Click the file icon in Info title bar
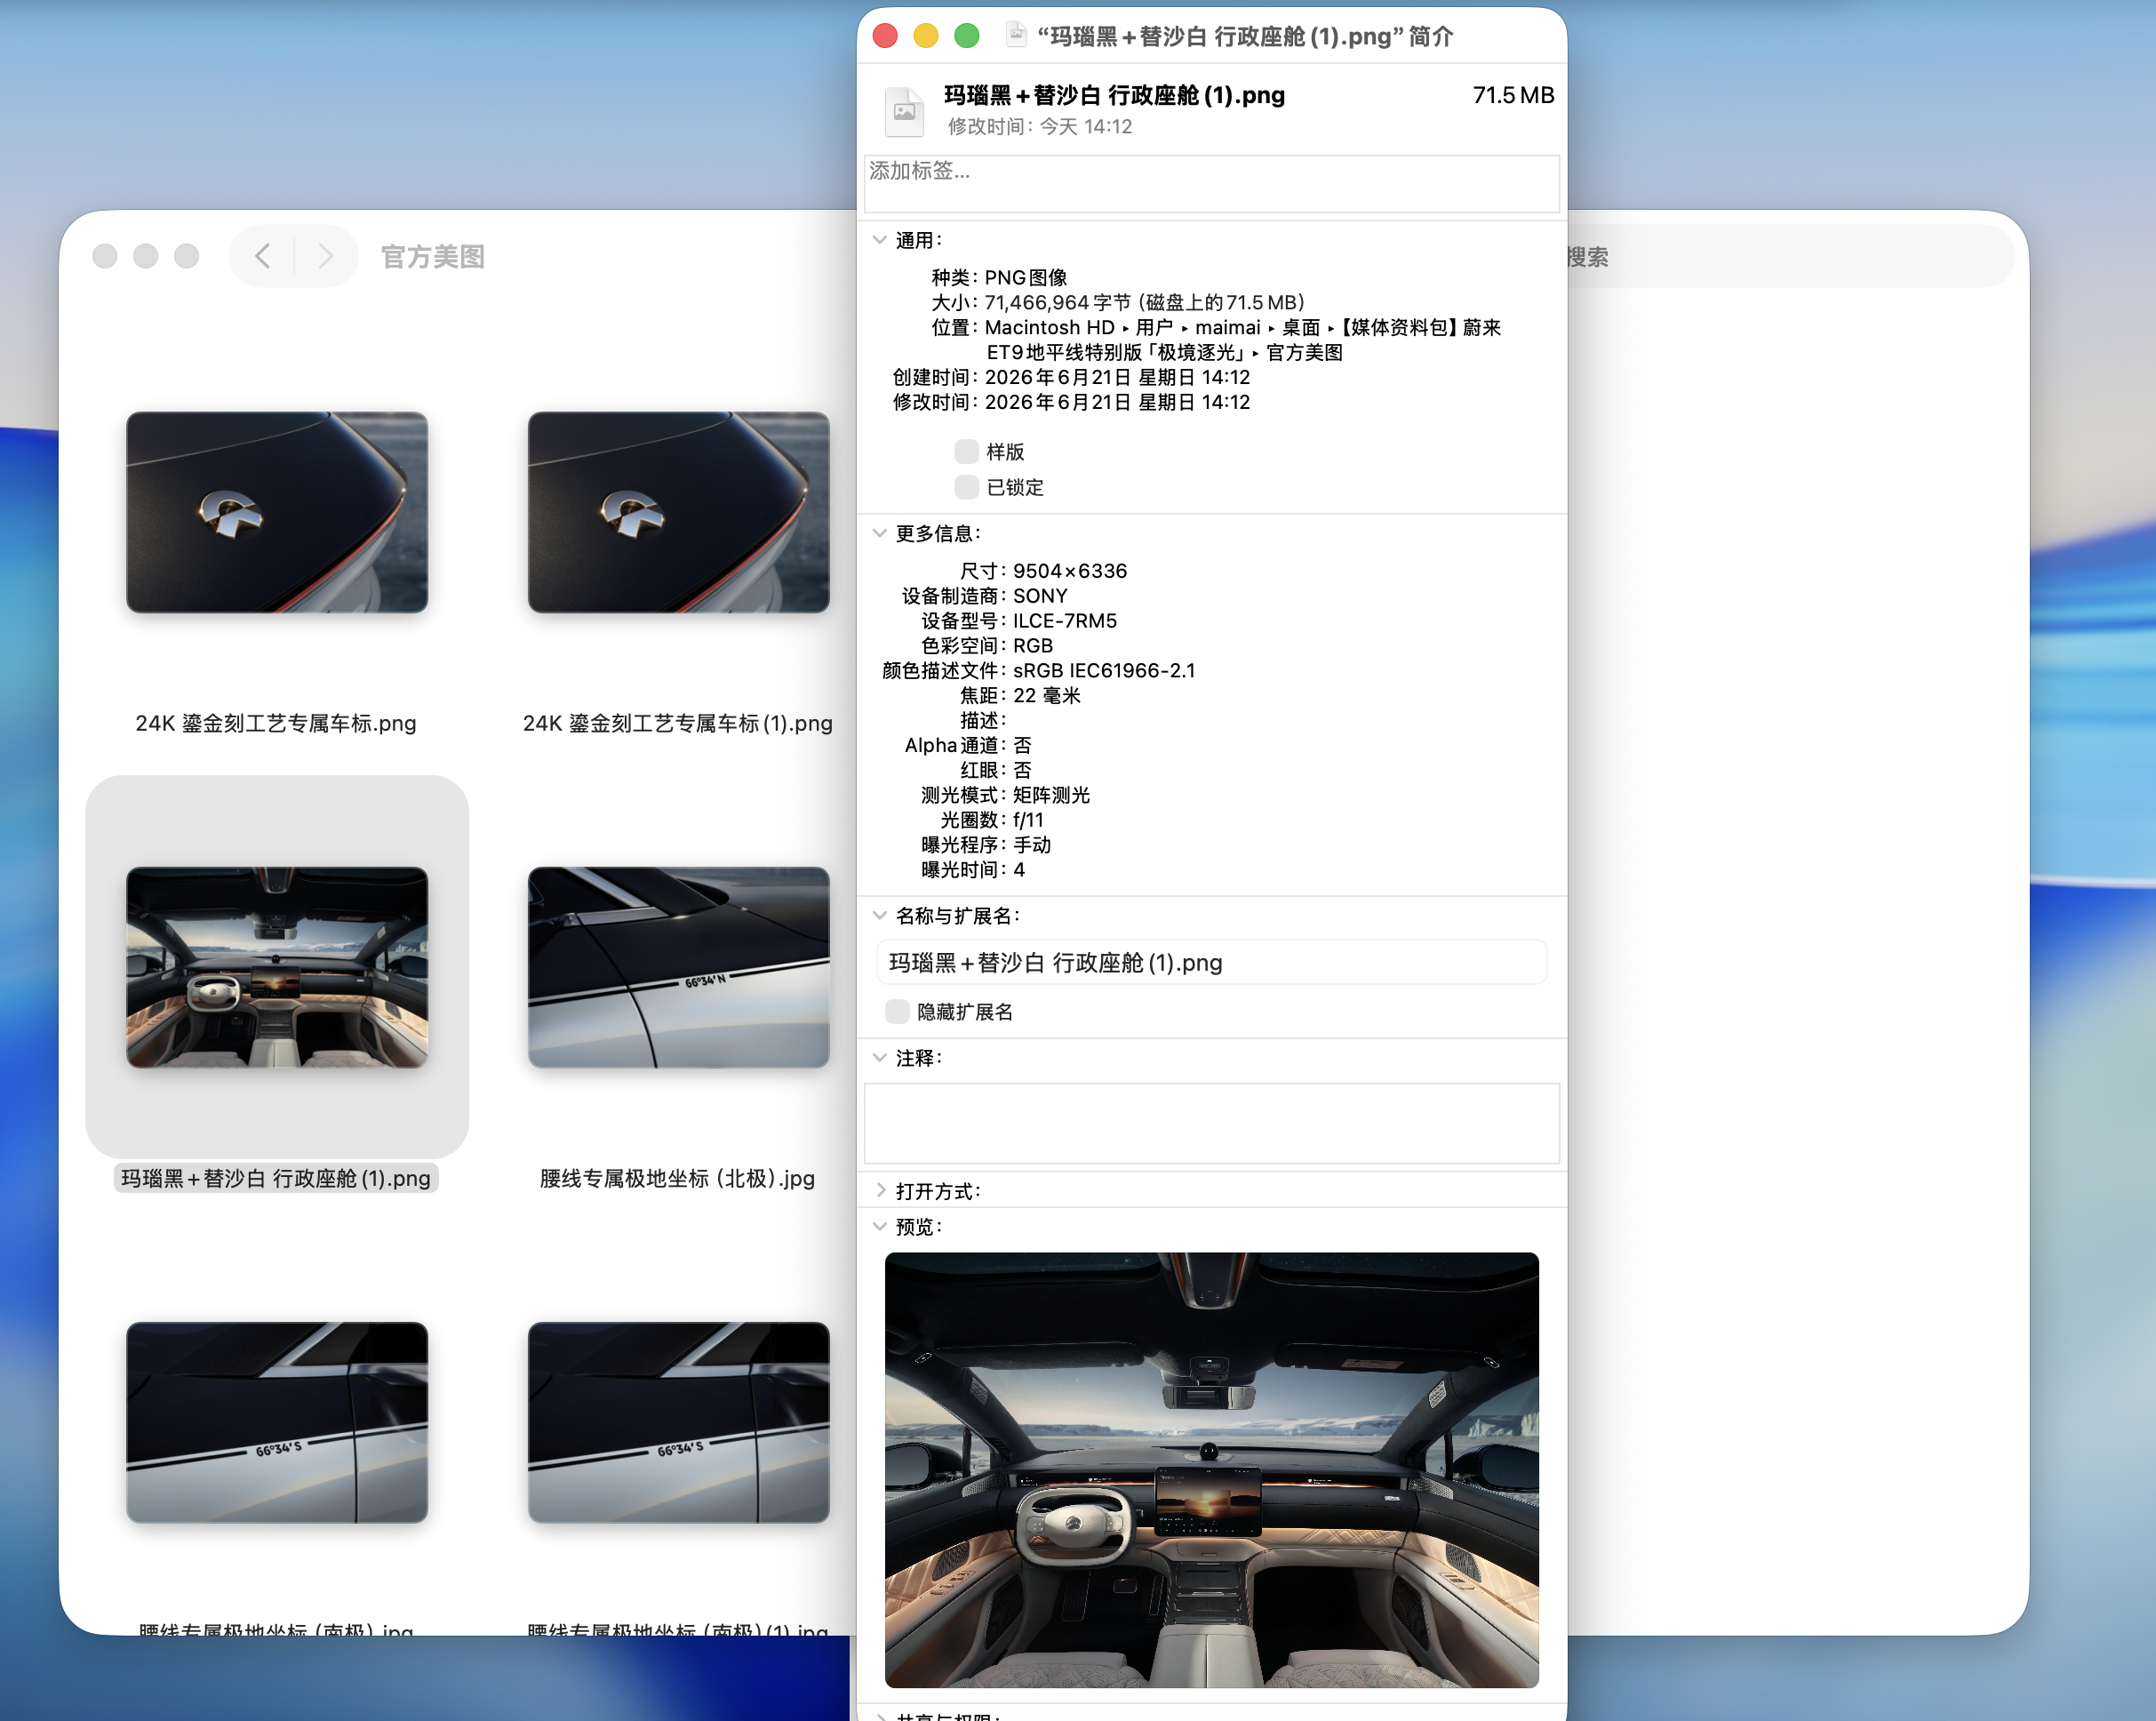Viewport: 2156px width, 1721px height. pyautogui.click(x=1016, y=36)
